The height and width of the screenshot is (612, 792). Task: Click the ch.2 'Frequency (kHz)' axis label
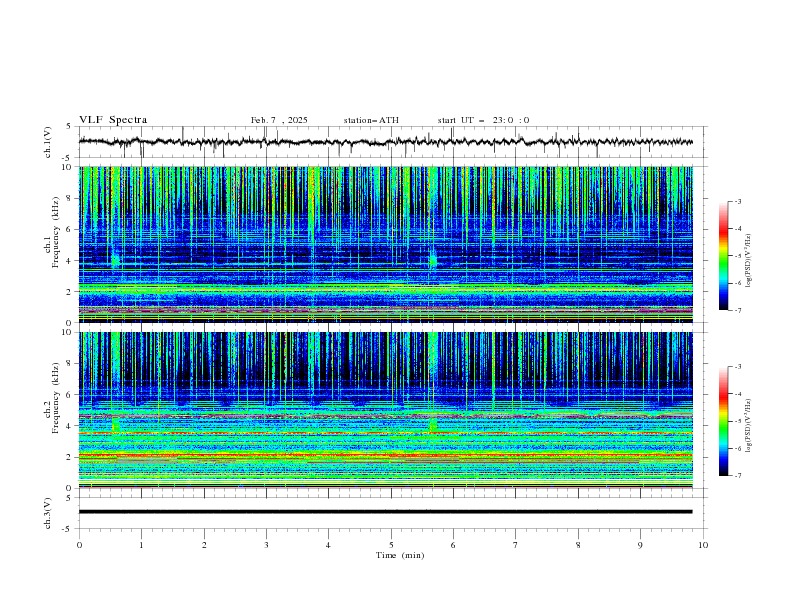[55, 398]
